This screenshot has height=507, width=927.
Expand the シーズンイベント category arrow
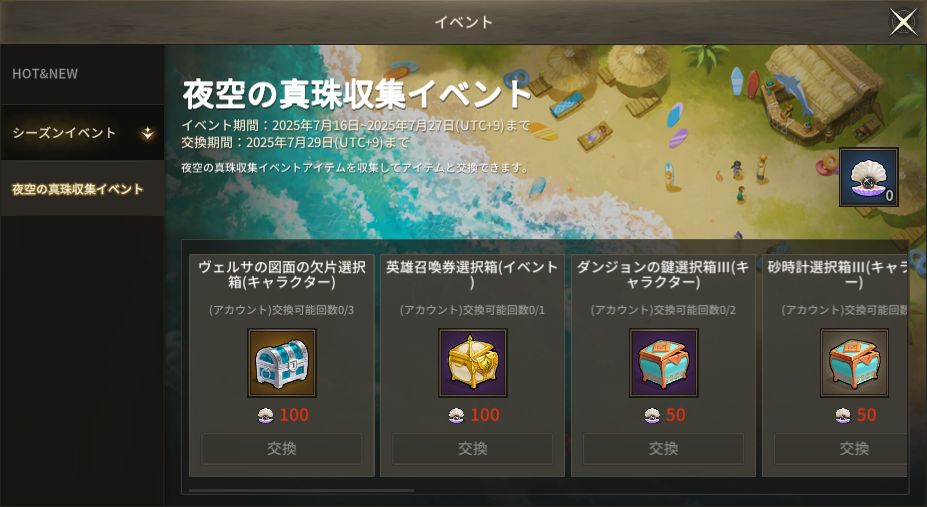(x=147, y=134)
